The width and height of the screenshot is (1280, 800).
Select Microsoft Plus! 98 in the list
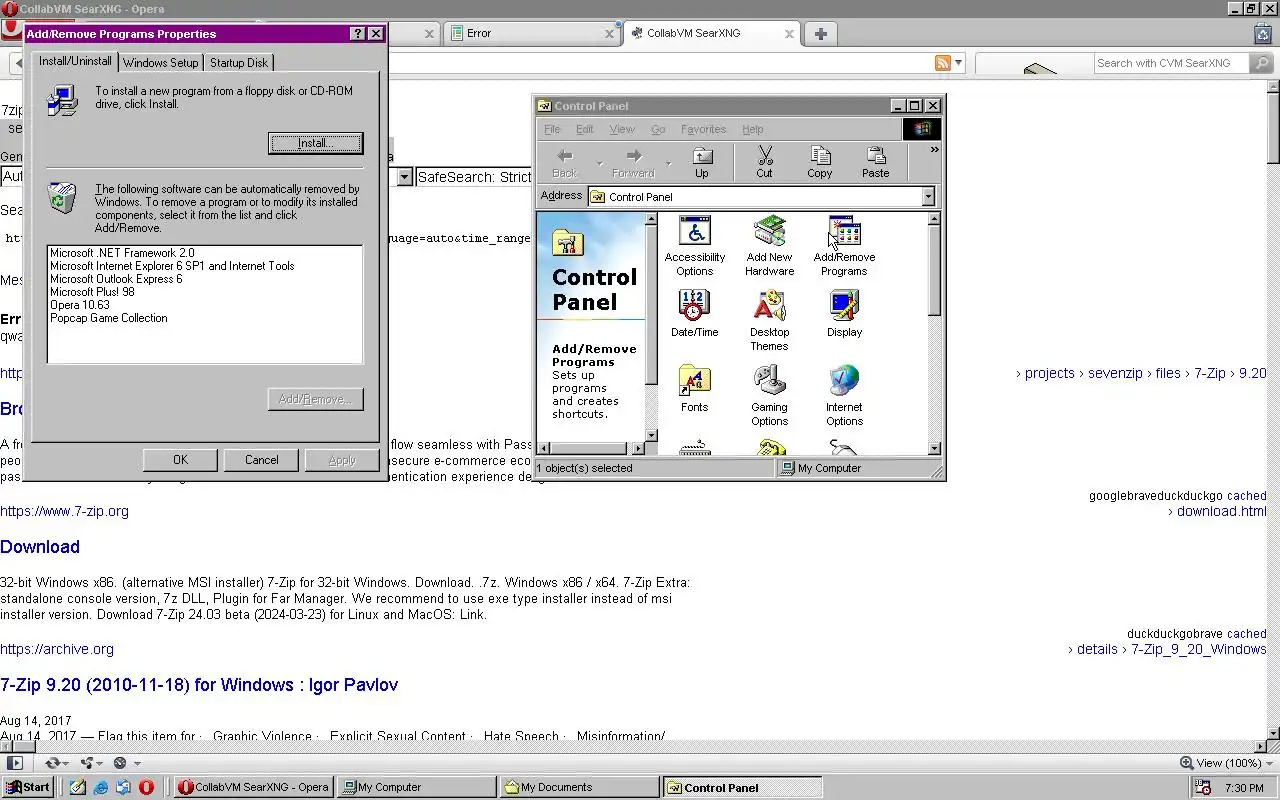(x=92, y=292)
